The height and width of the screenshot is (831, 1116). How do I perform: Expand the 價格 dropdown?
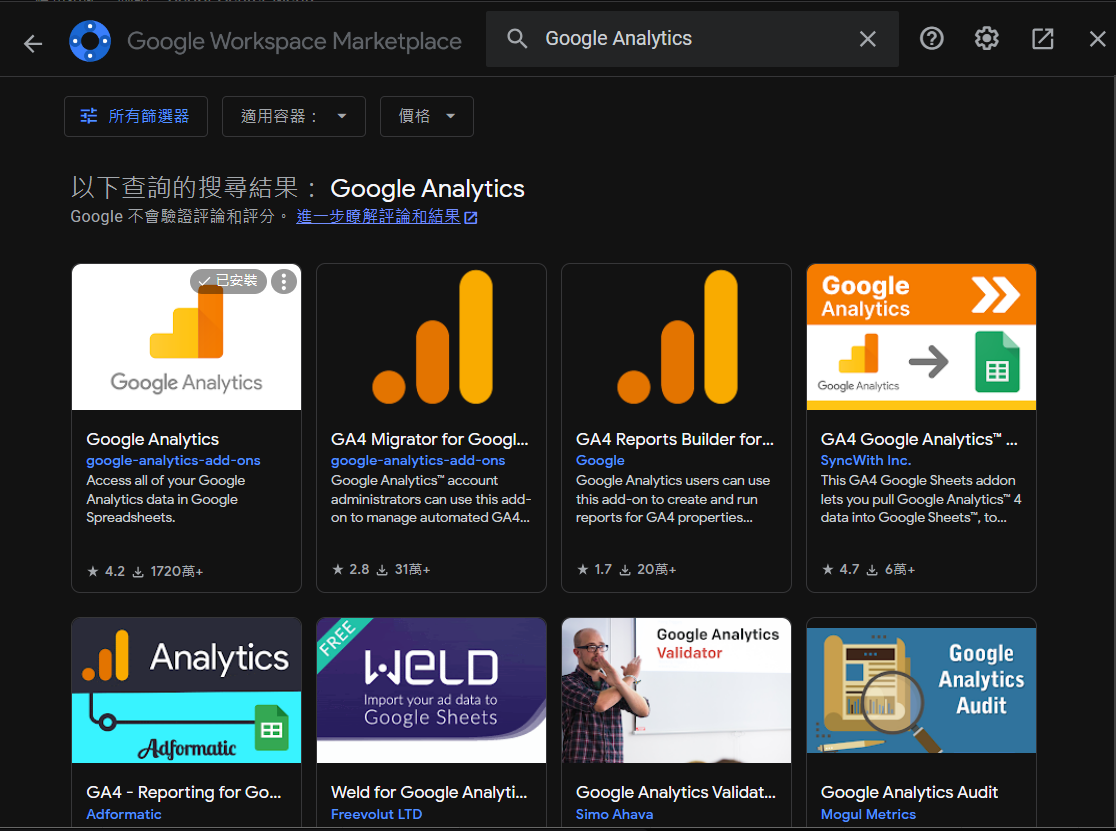click(x=426, y=116)
